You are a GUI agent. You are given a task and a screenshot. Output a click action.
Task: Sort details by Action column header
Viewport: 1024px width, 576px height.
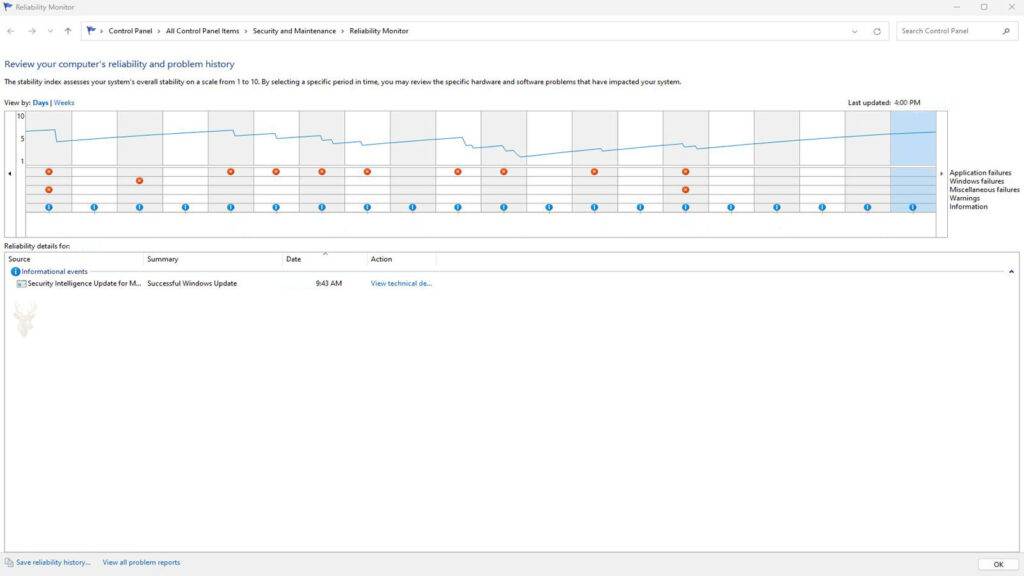click(402, 259)
